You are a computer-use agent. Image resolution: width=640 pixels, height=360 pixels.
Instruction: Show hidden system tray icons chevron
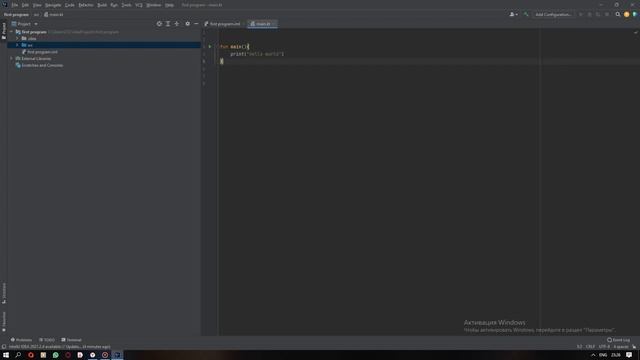(593, 355)
